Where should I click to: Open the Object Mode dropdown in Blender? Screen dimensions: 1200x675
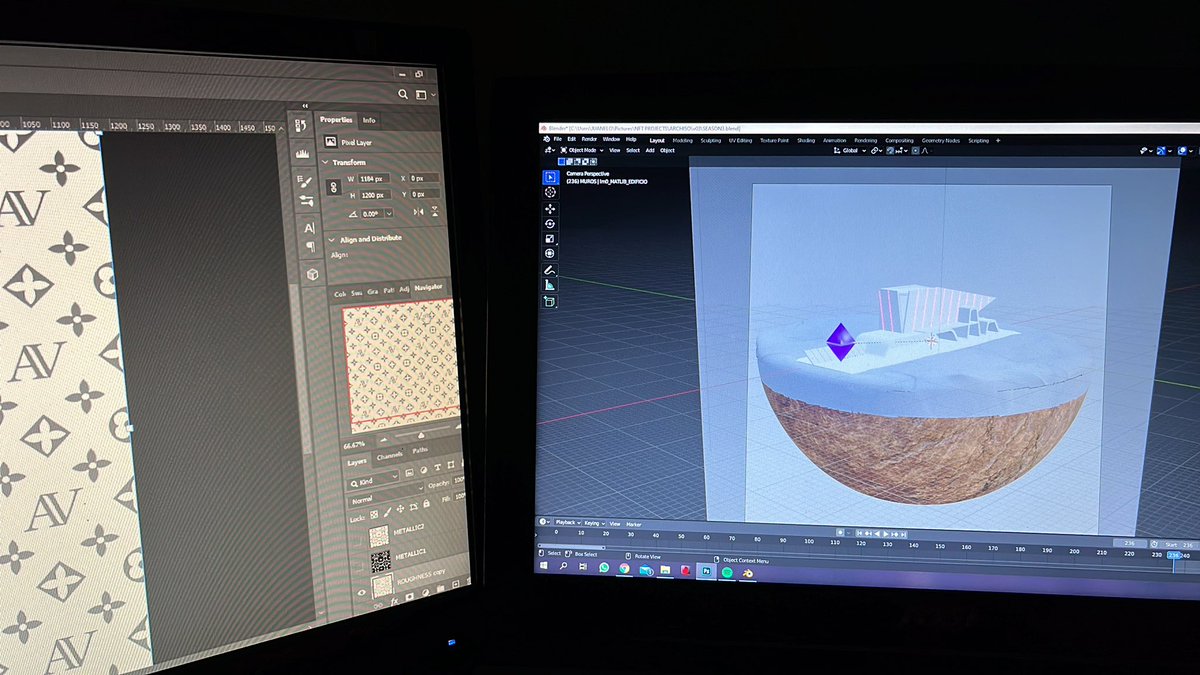click(581, 150)
